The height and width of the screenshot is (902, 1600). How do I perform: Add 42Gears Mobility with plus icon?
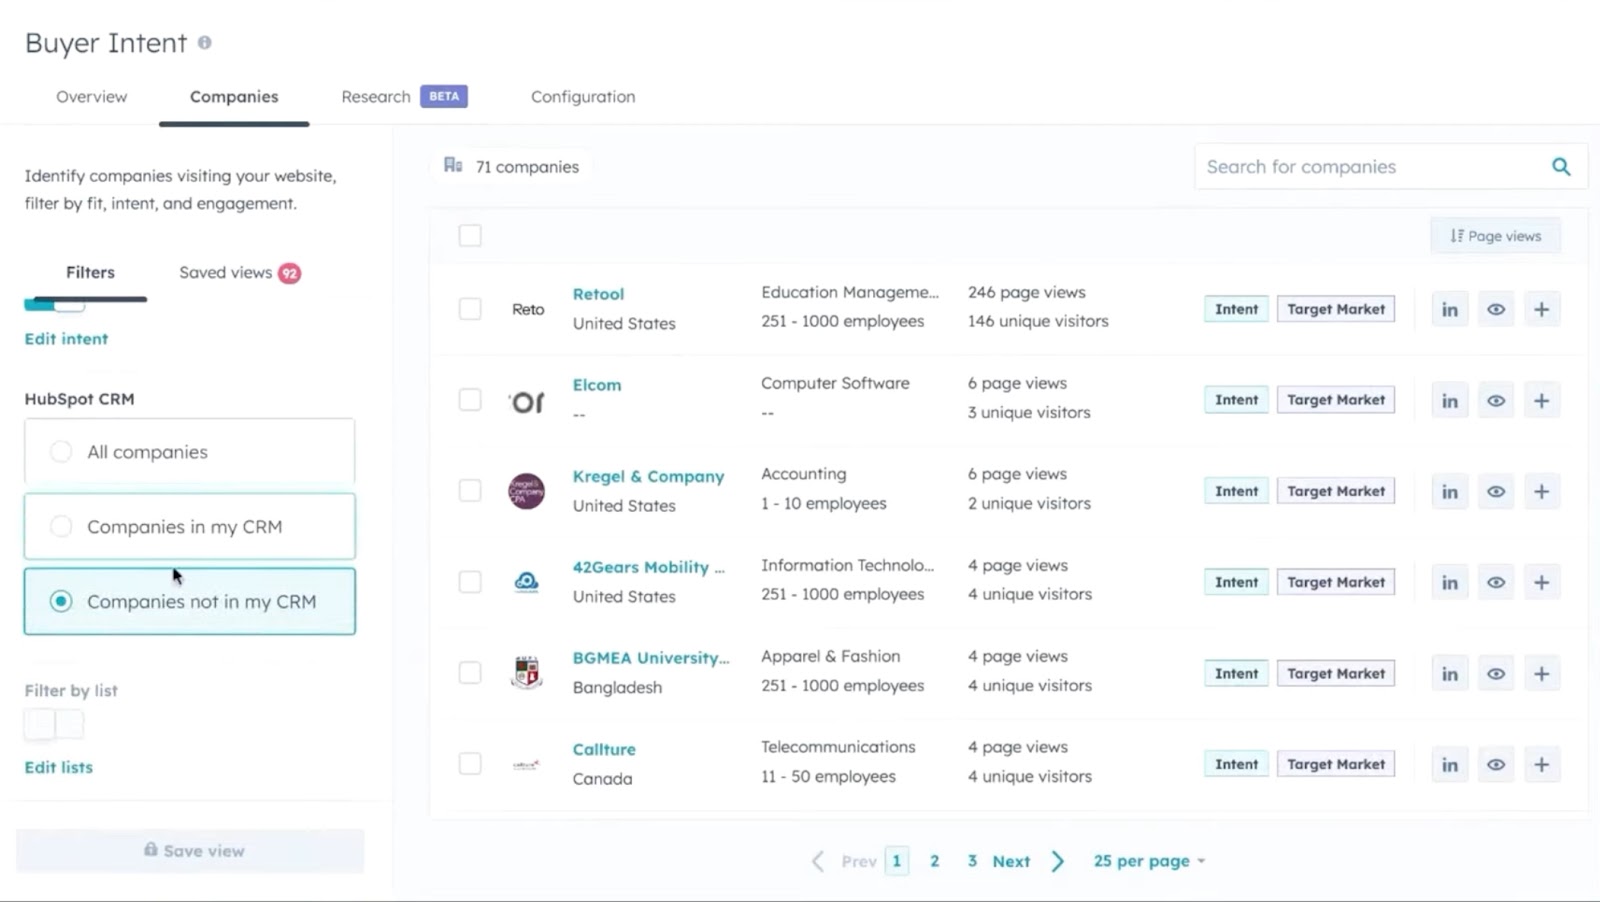click(1542, 583)
